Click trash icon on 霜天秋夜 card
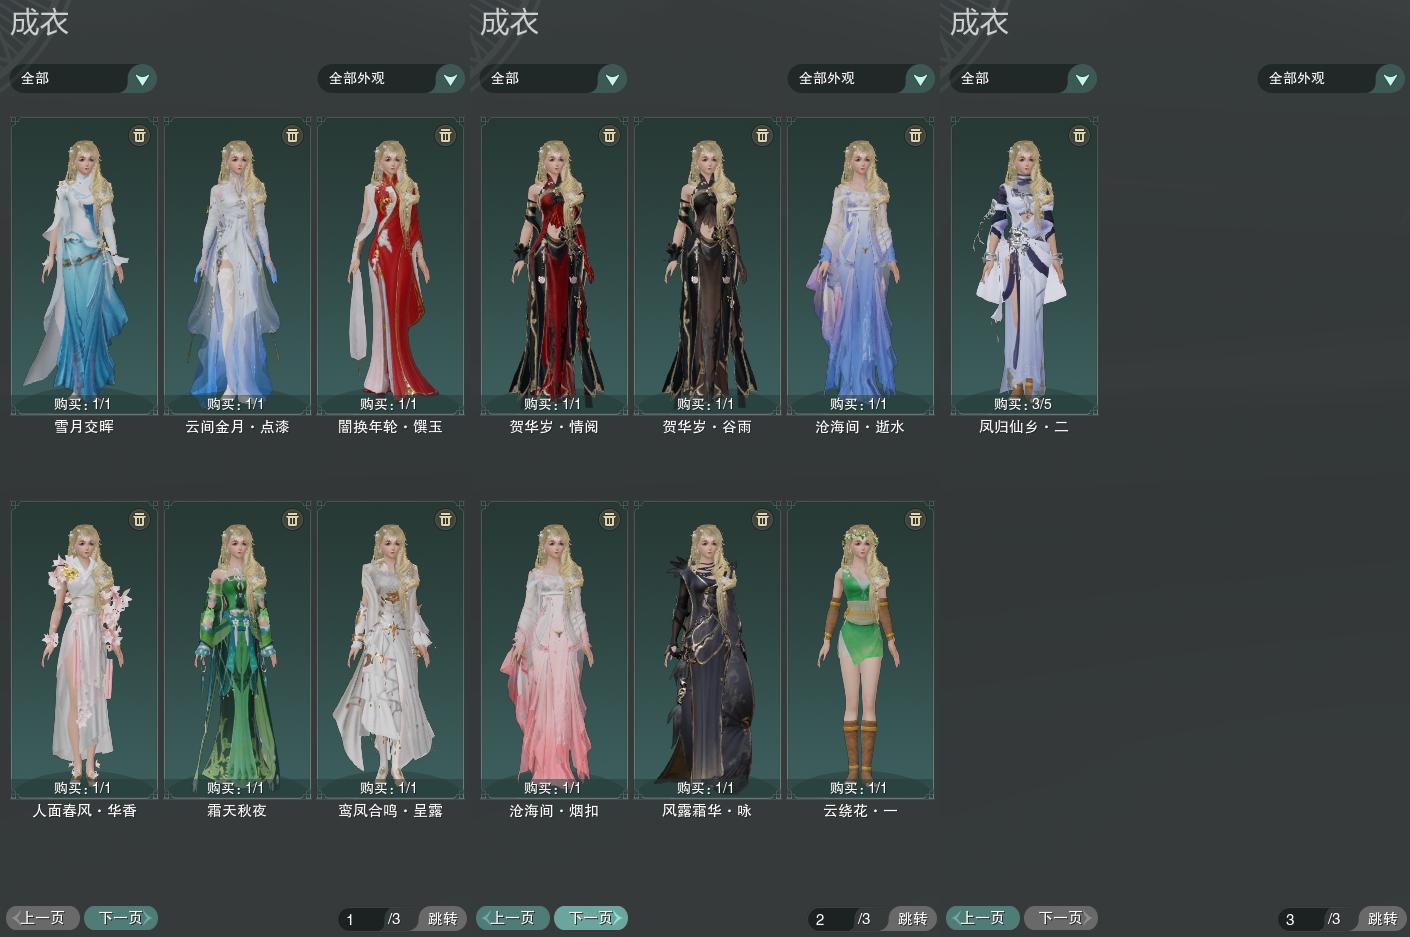Viewport: 1410px width, 937px height. (x=292, y=519)
